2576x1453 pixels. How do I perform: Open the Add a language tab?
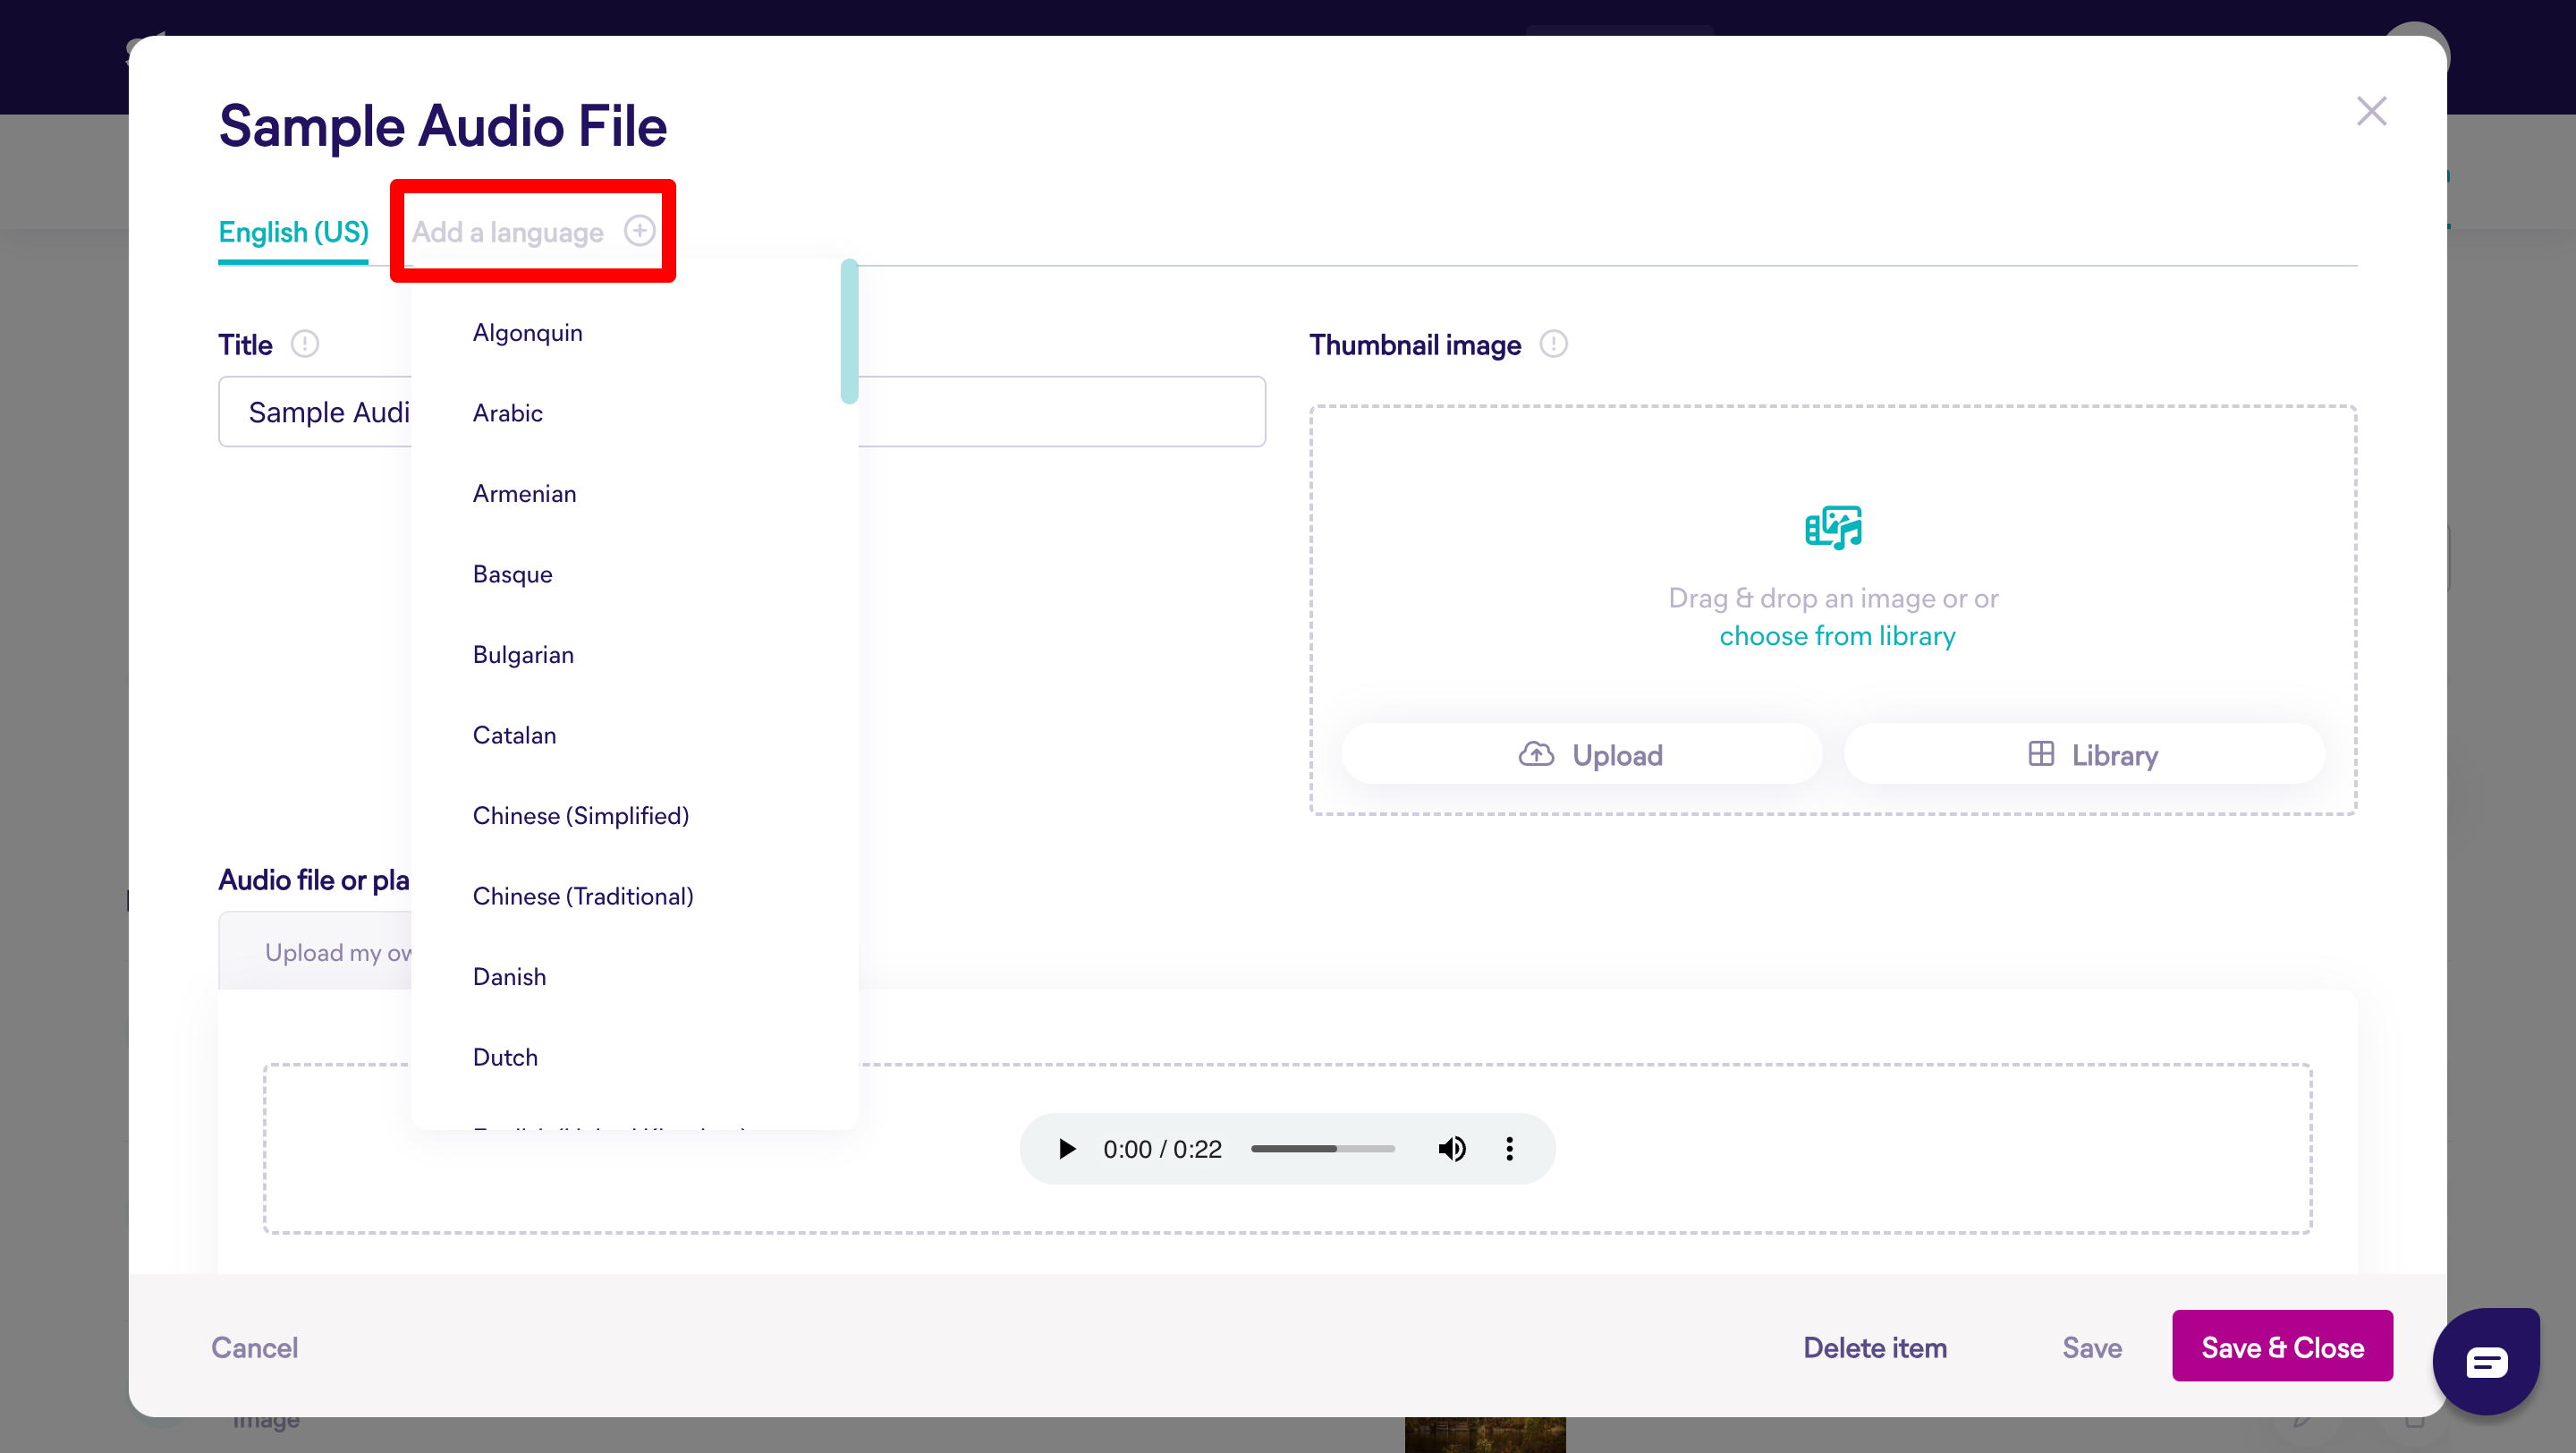[508, 232]
